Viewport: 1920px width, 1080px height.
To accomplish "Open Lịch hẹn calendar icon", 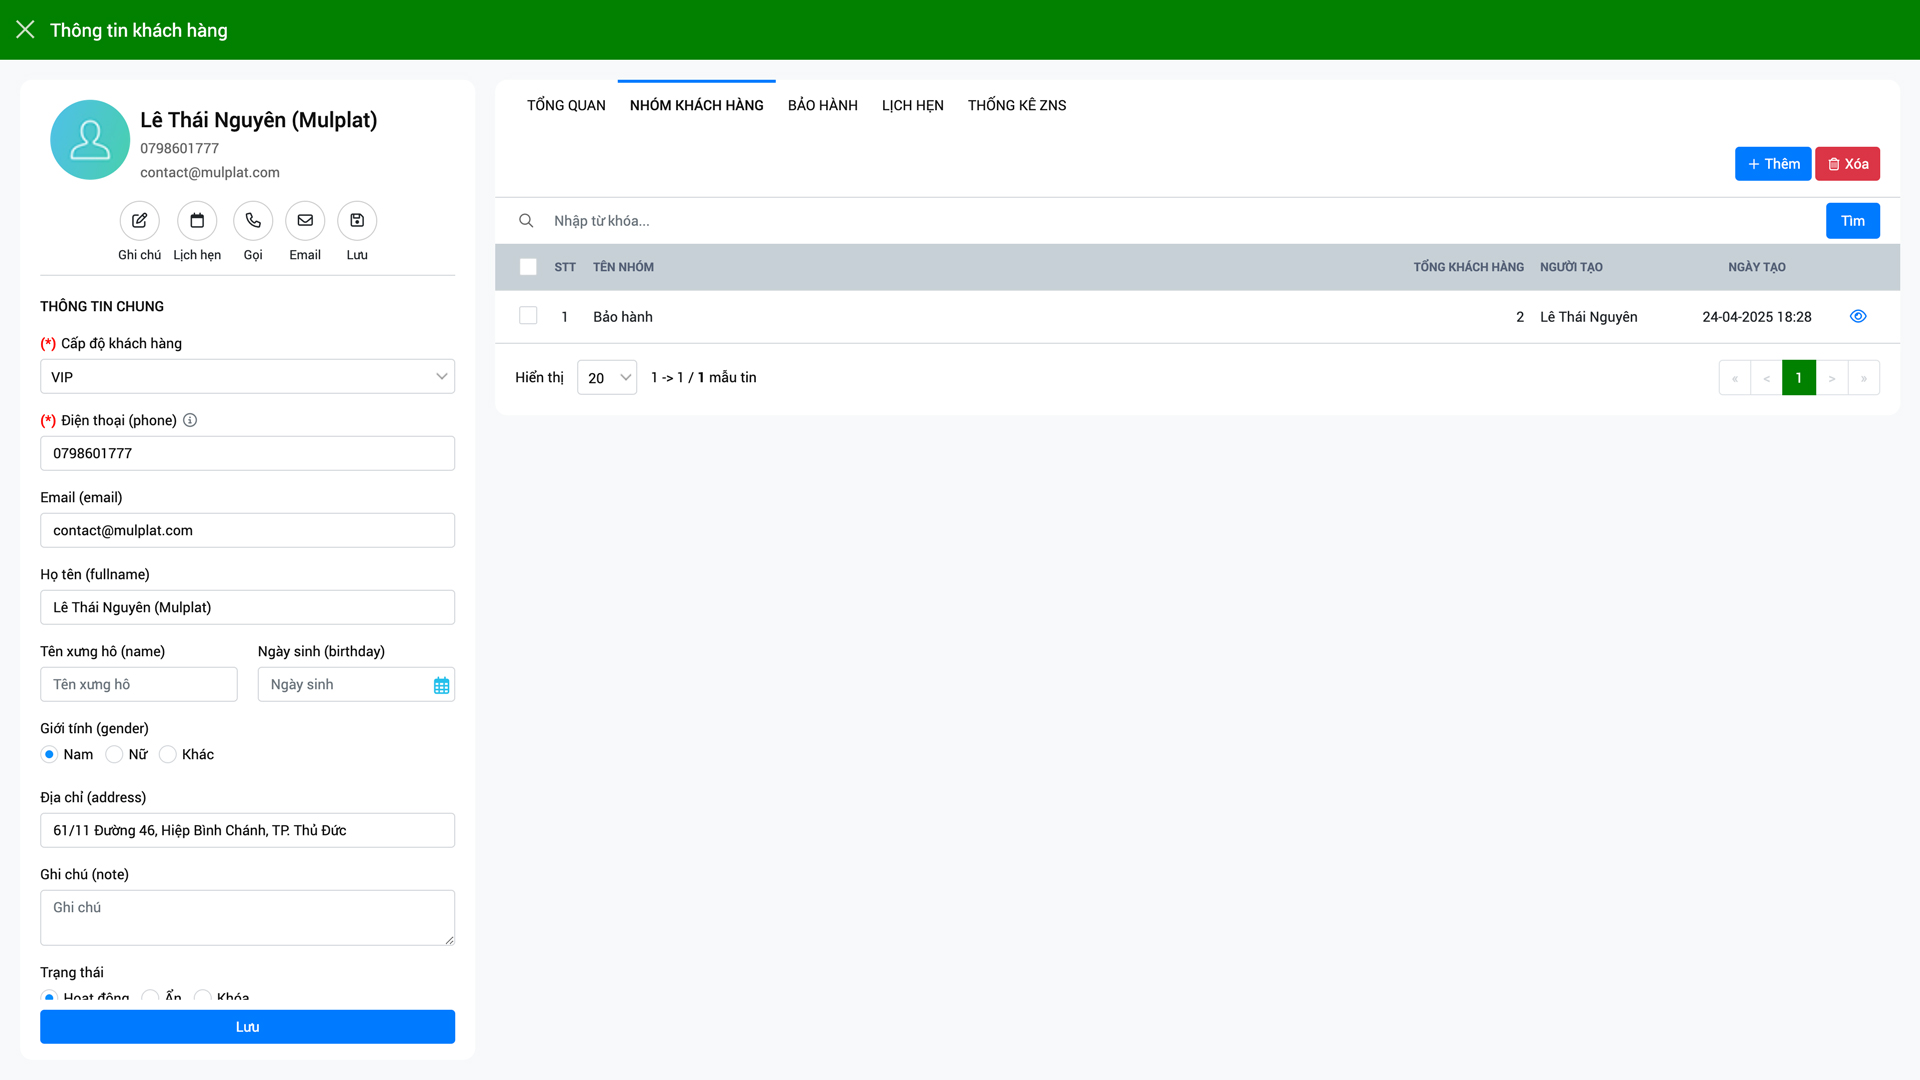I will (x=197, y=221).
